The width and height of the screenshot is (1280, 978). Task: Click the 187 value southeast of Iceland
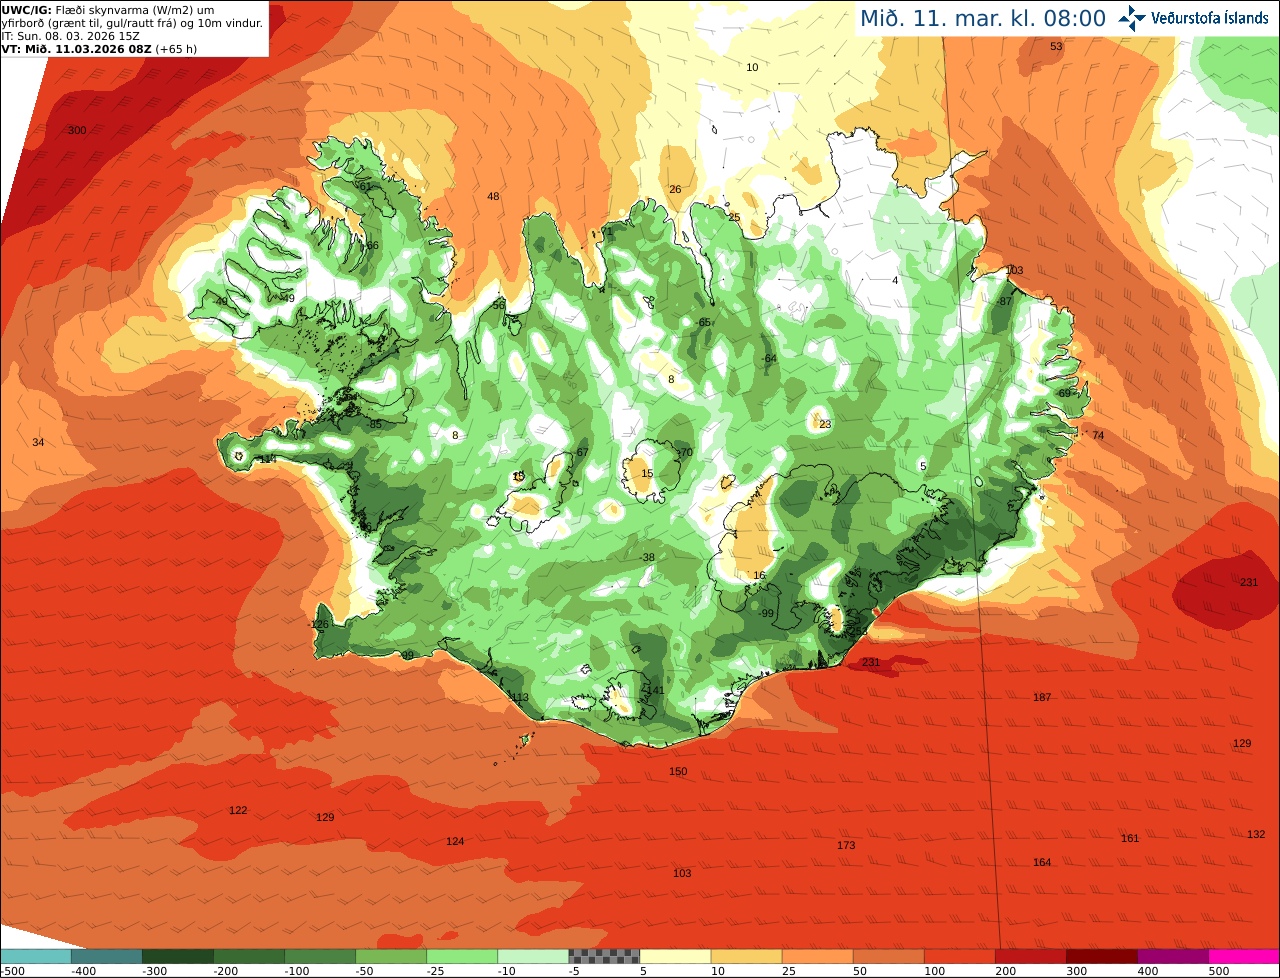pyautogui.click(x=1042, y=698)
